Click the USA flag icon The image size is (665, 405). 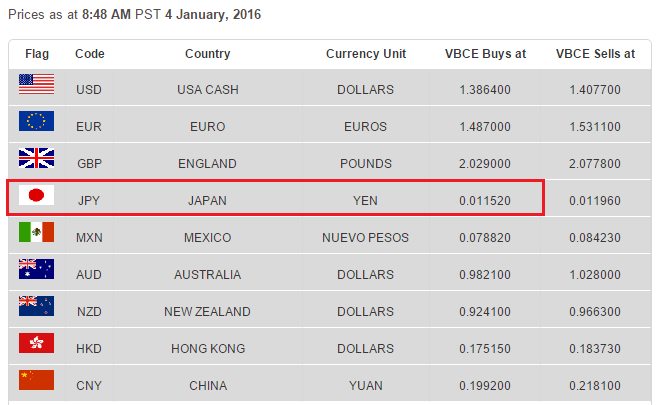(x=36, y=84)
